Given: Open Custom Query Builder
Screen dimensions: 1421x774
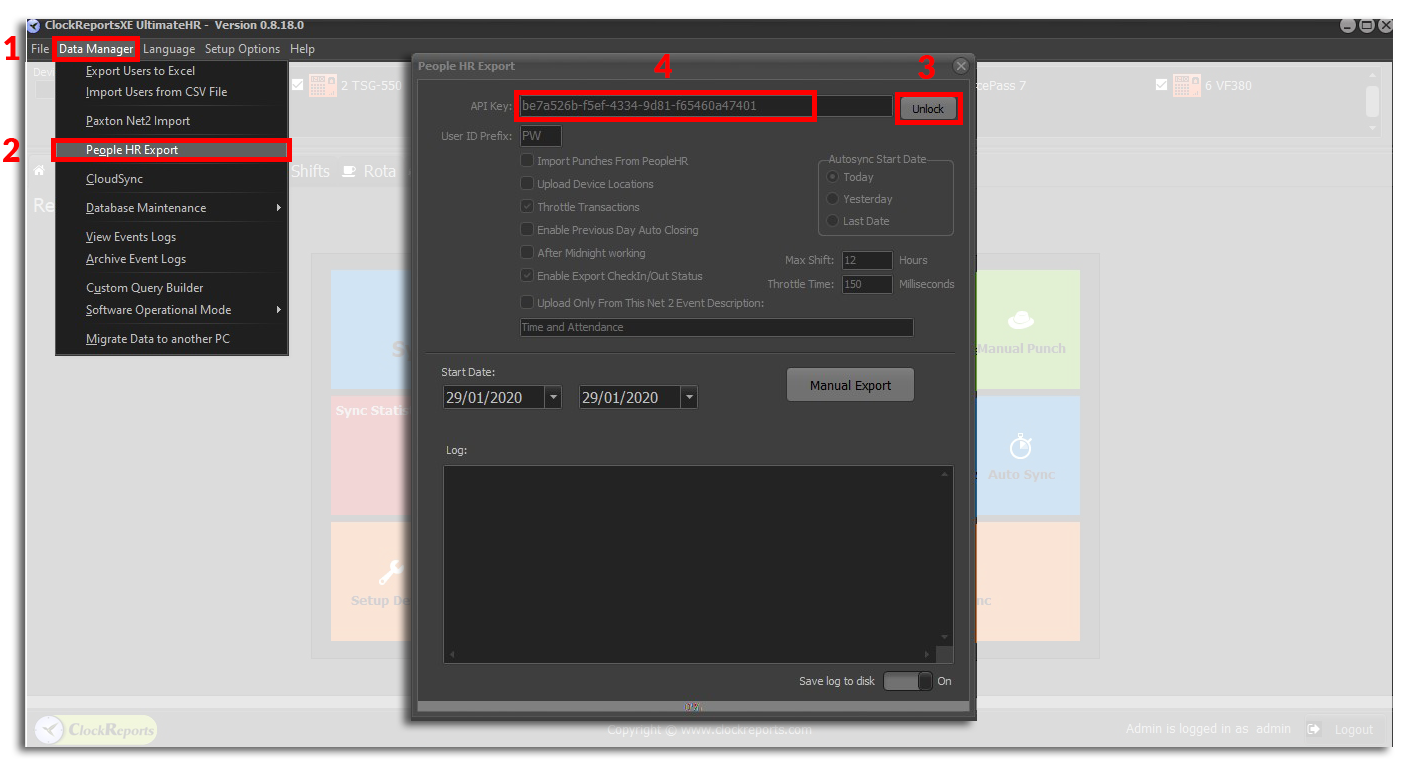Looking at the screenshot, I should point(172,288).
